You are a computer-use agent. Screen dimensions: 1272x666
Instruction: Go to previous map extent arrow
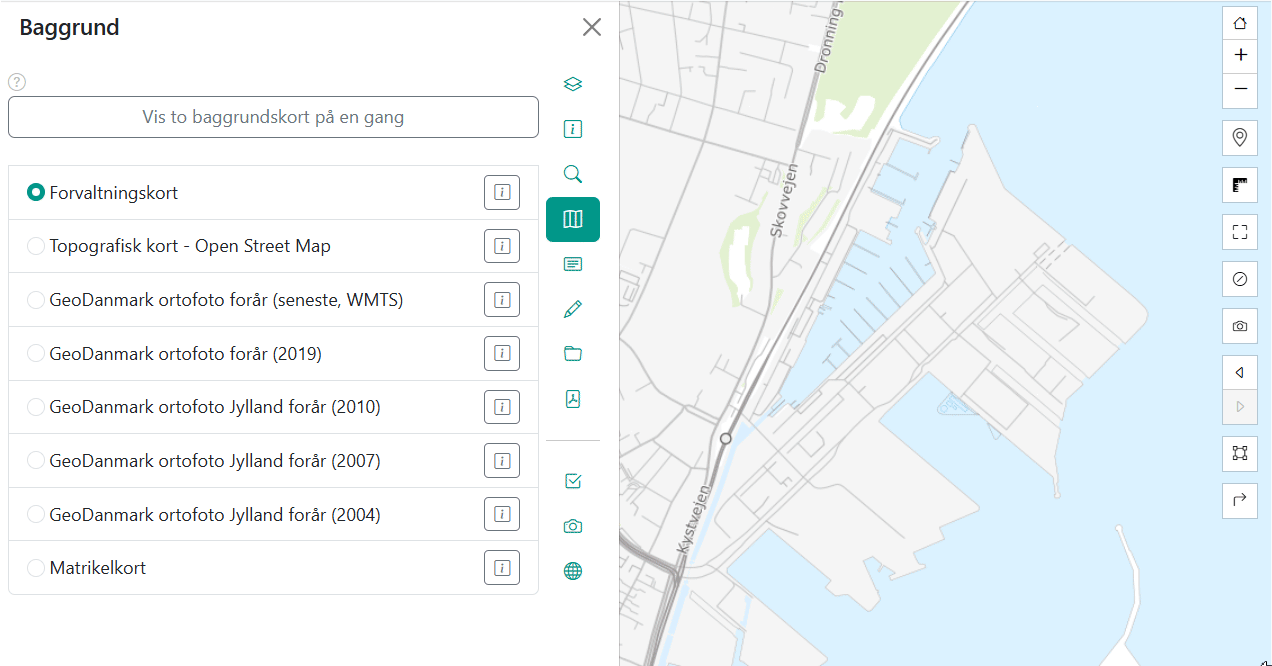pyautogui.click(x=1240, y=373)
